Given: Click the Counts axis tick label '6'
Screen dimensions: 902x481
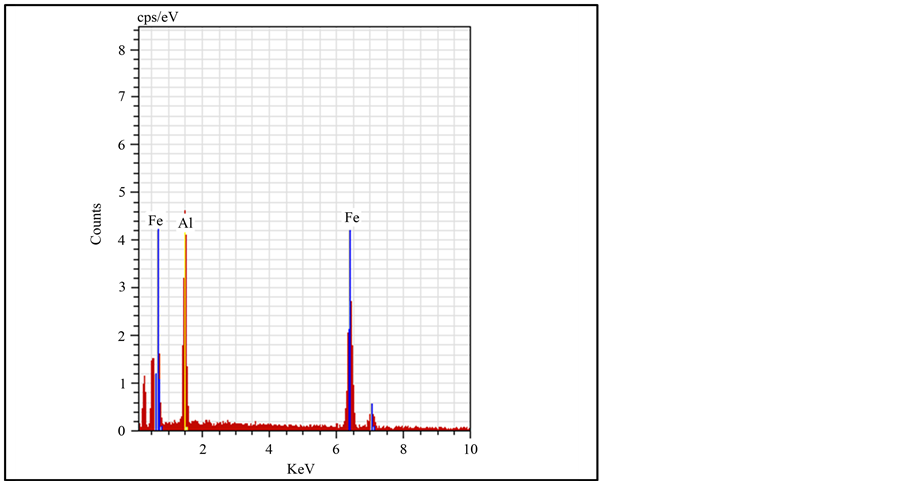Looking at the screenshot, I should click(x=121, y=145).
